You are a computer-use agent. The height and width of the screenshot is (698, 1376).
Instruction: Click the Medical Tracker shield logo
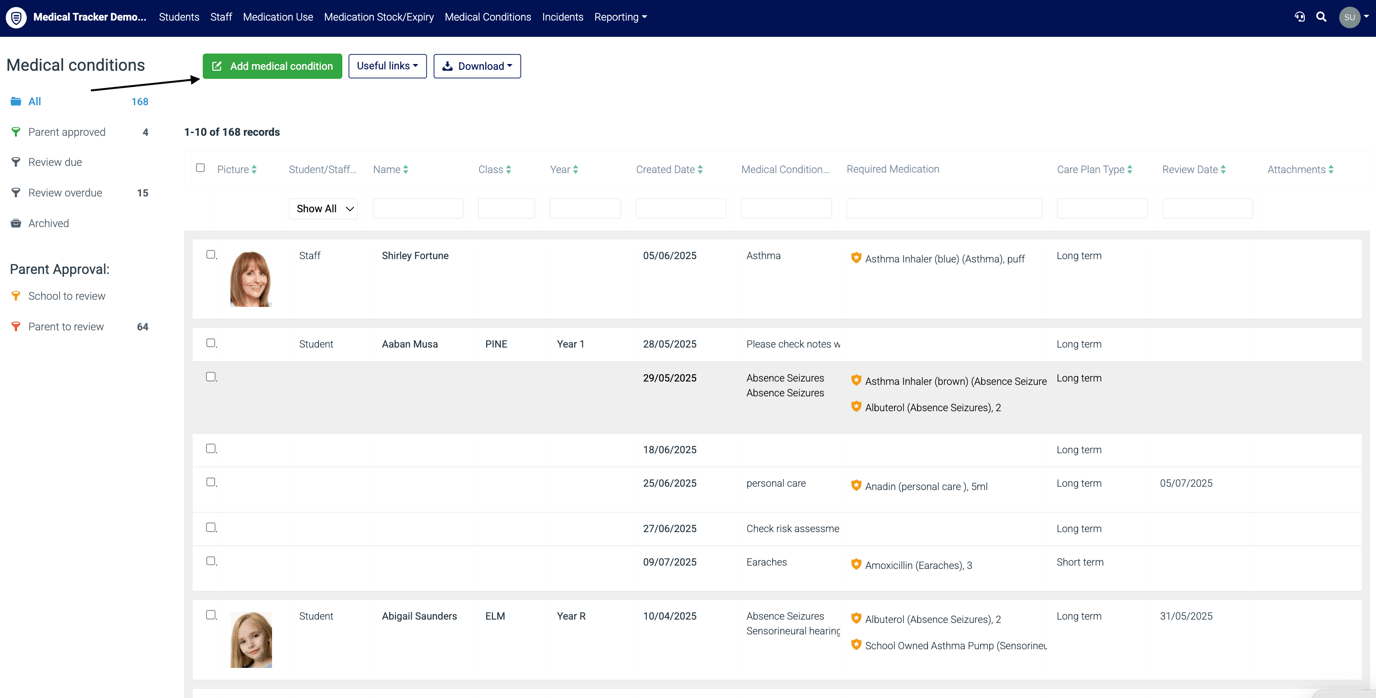[16, 17]
